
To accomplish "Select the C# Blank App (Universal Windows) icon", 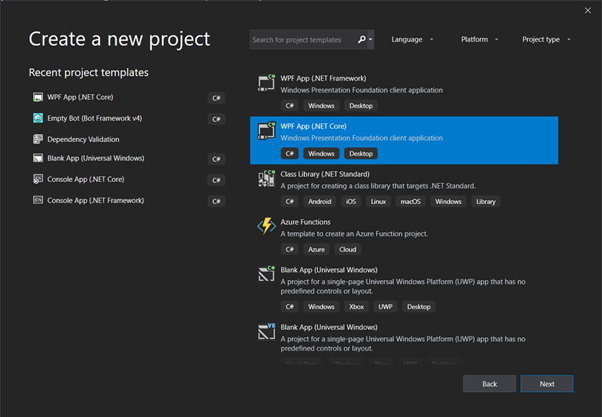I will click(266, 274).
